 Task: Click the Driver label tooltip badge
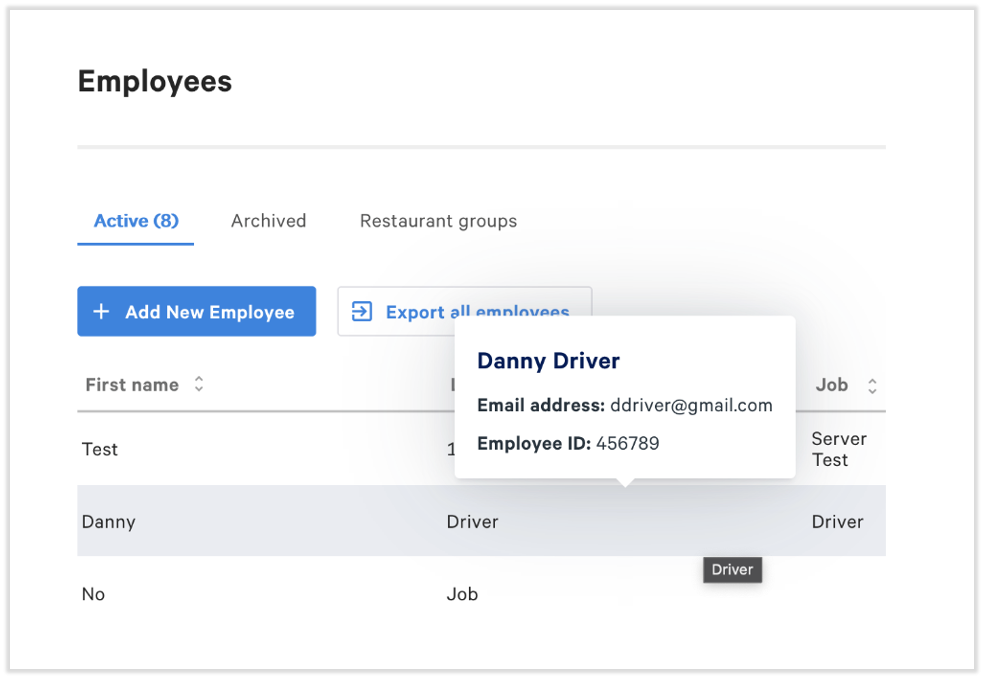point(732,569)
